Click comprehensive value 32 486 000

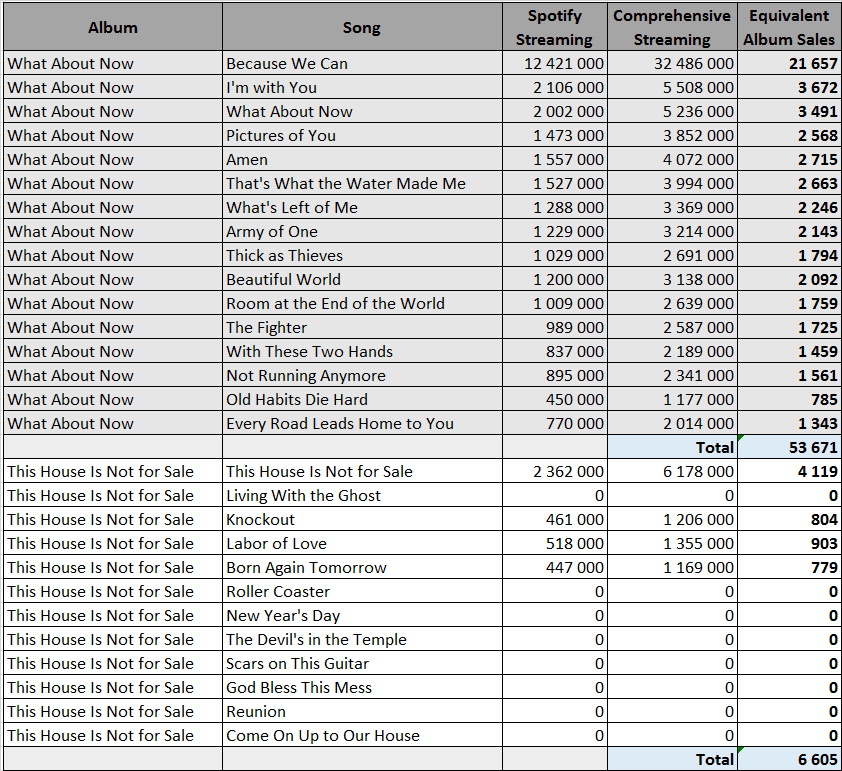click(672, 63)
